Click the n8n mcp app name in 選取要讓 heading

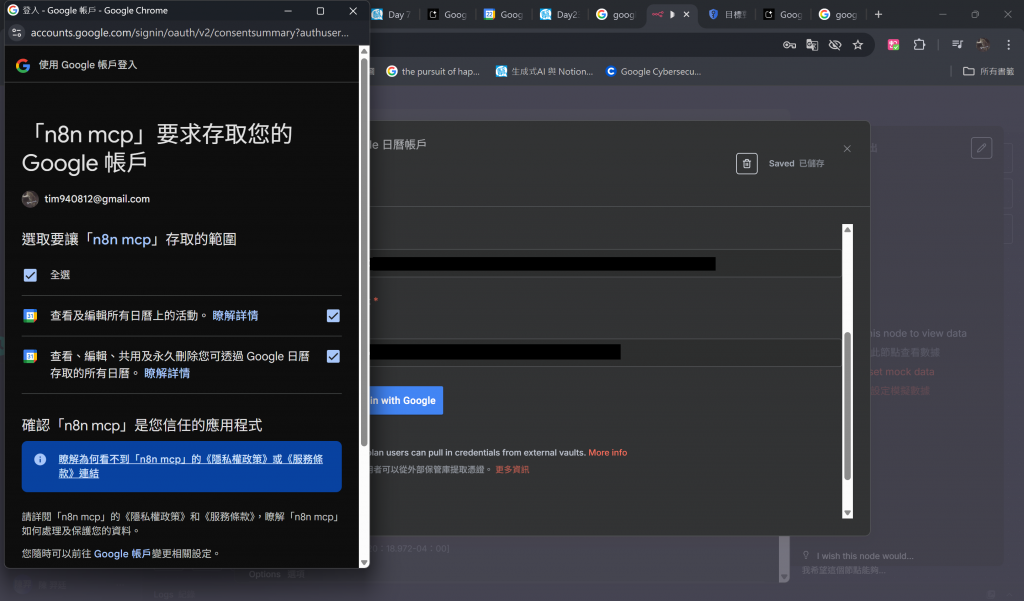[x=121, y=240]
